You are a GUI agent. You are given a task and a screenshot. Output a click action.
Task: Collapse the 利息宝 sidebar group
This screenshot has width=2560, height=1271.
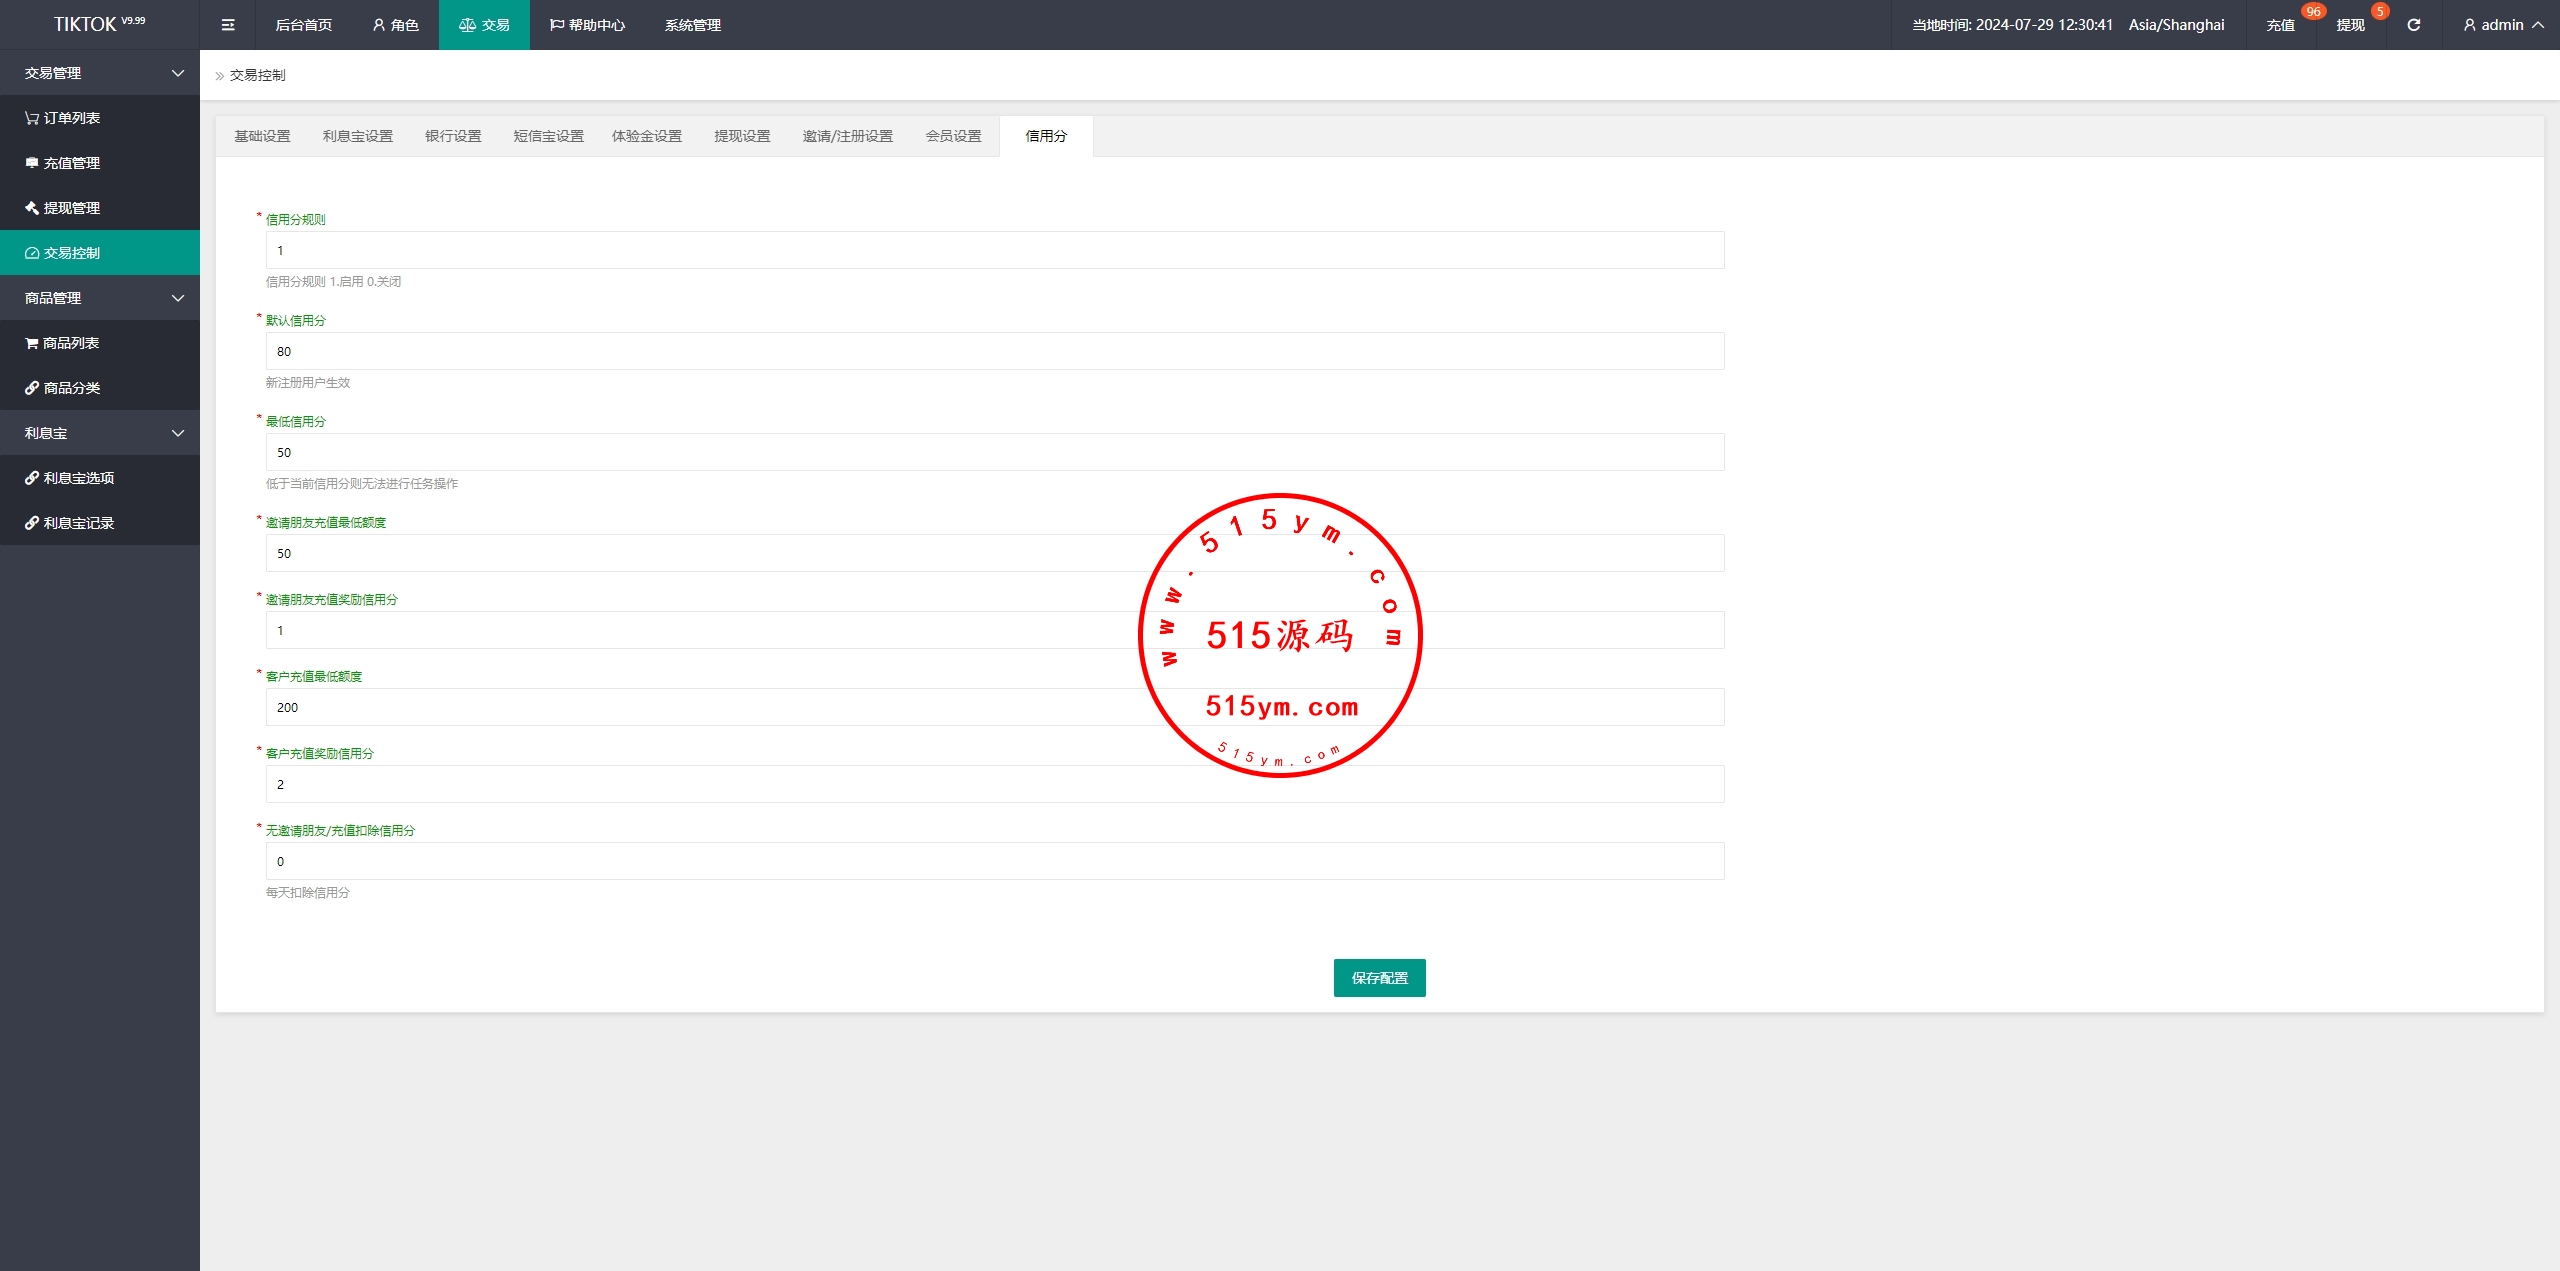pyautogui.click(x=100, y=433)
